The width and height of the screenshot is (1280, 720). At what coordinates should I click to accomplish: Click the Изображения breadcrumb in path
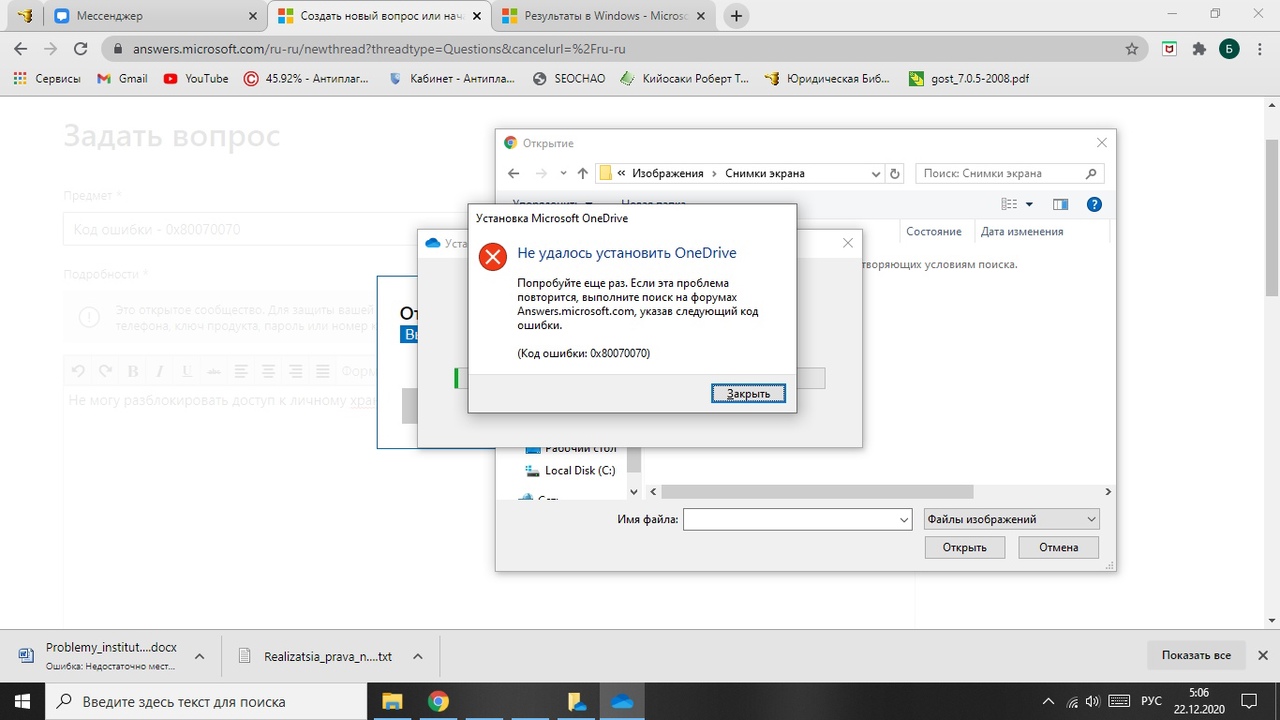click(x=667, y=173)
